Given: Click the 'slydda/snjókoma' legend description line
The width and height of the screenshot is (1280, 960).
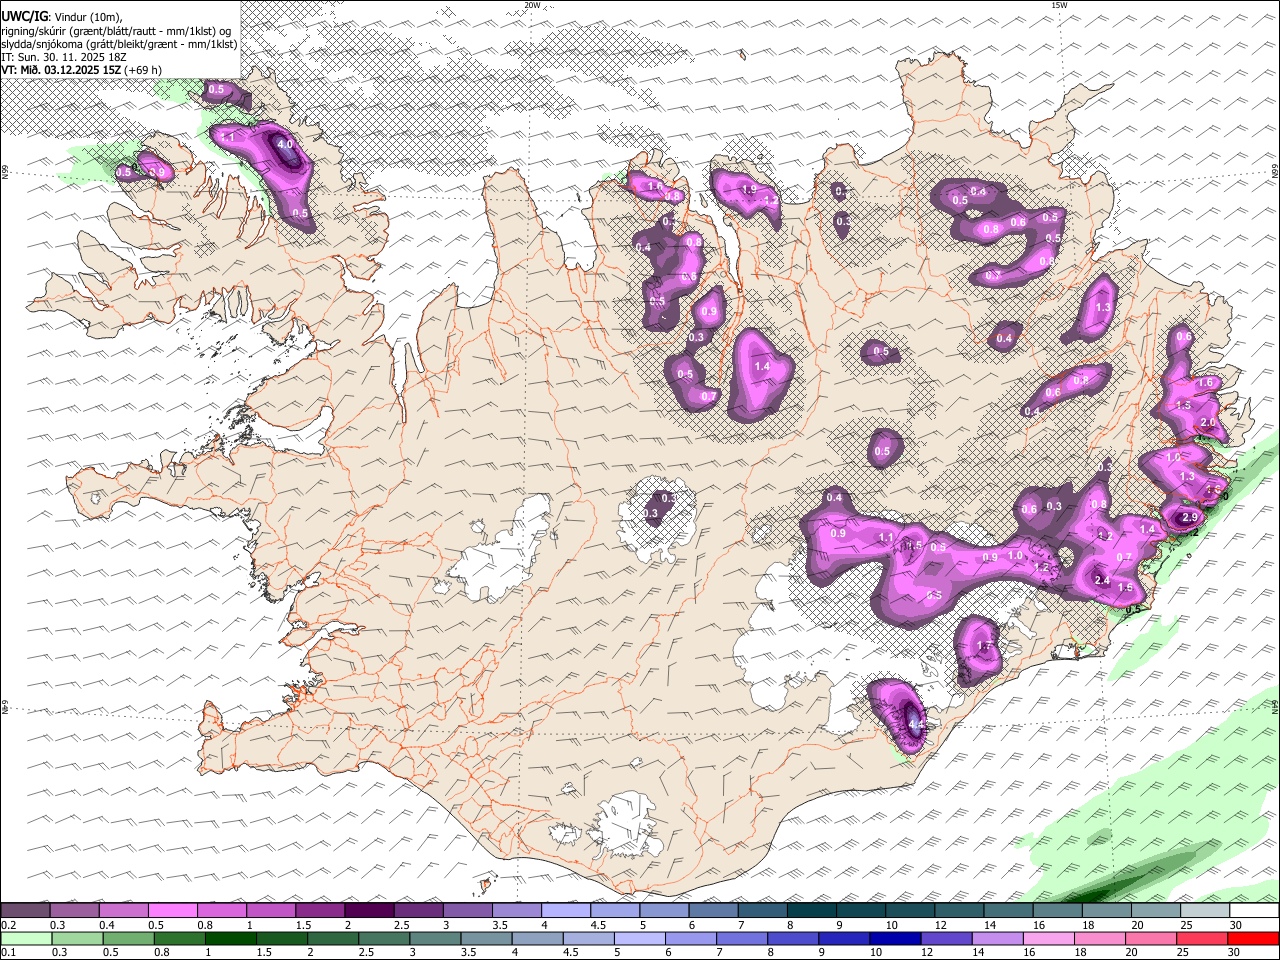Looking at the screenshot, I should pos(119,44).
